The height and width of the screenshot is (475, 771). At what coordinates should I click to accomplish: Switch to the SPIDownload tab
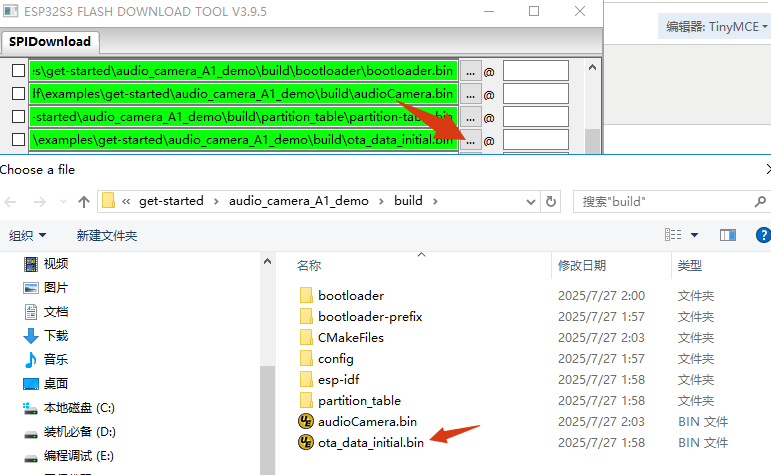click(50, 42)
